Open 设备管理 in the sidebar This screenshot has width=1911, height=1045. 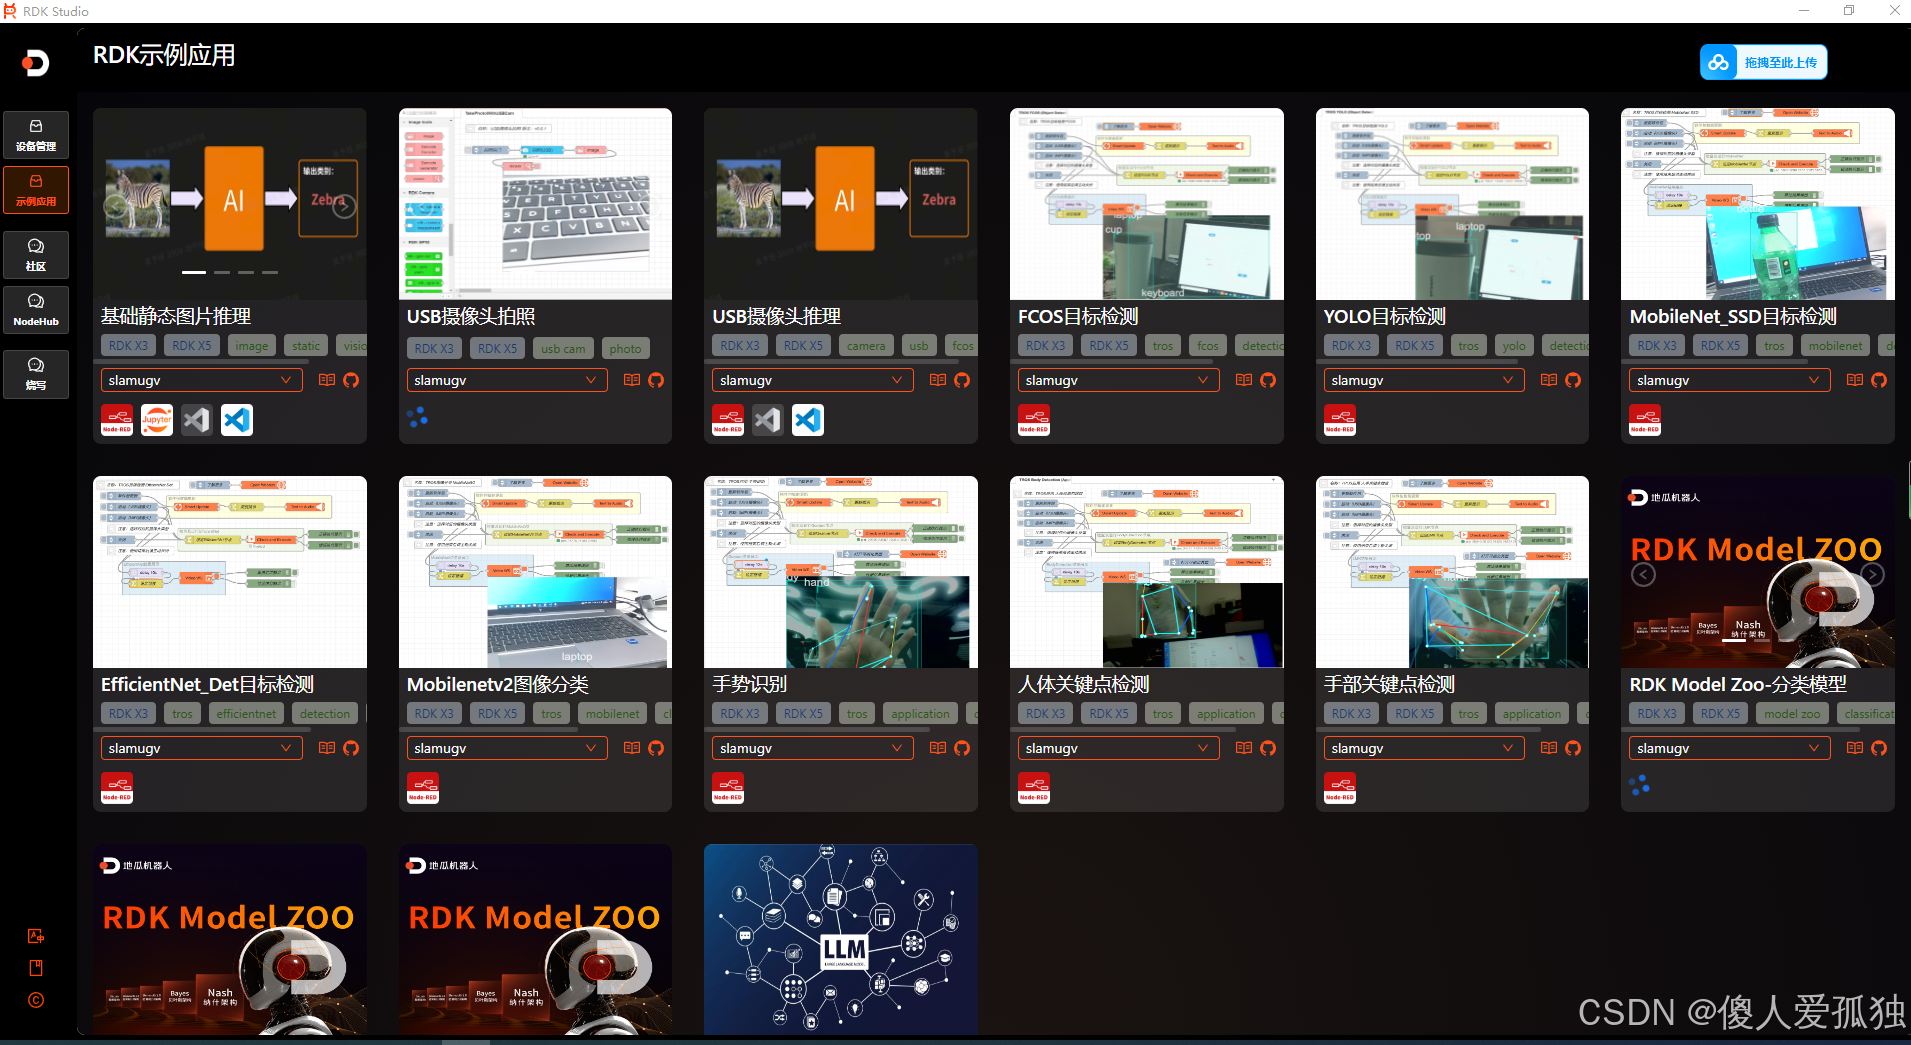36,135
